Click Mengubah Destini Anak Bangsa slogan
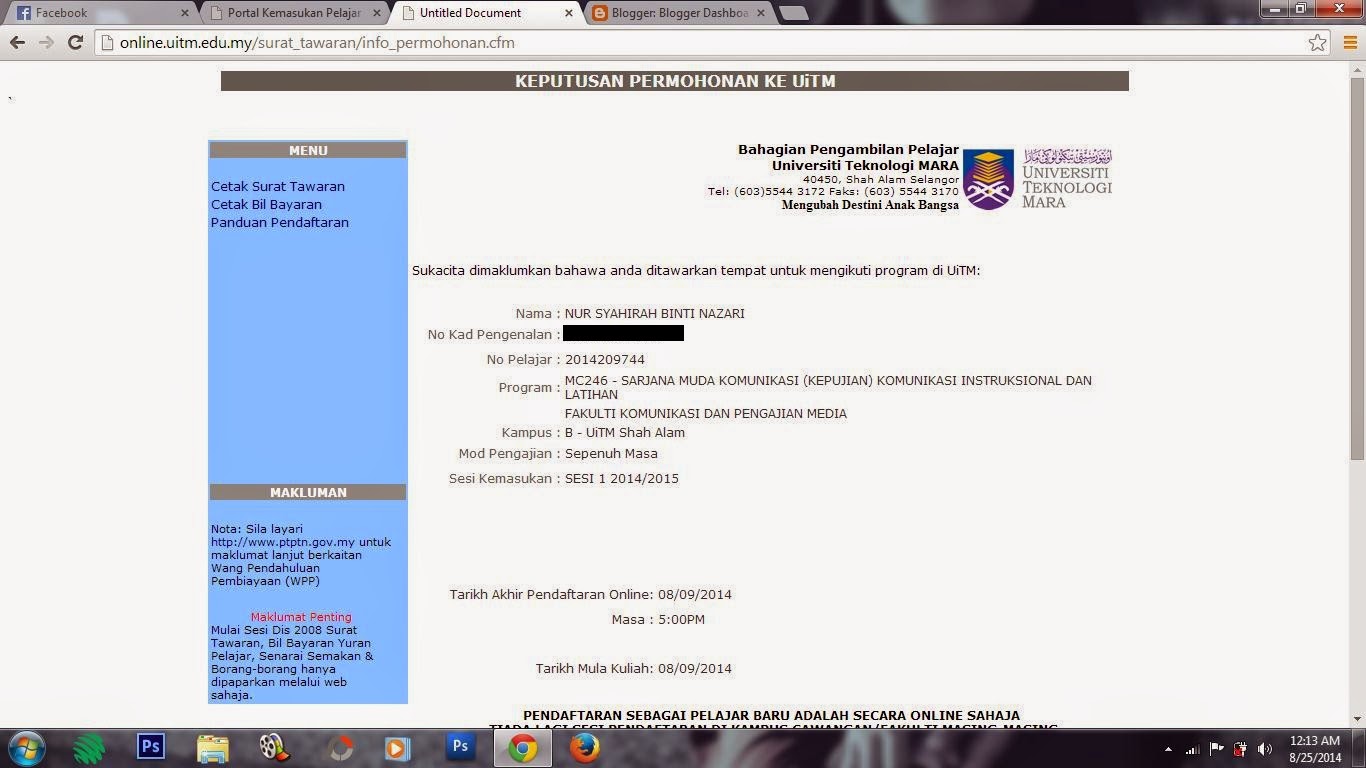This screenshot has width=1366, height=768. 870,205
